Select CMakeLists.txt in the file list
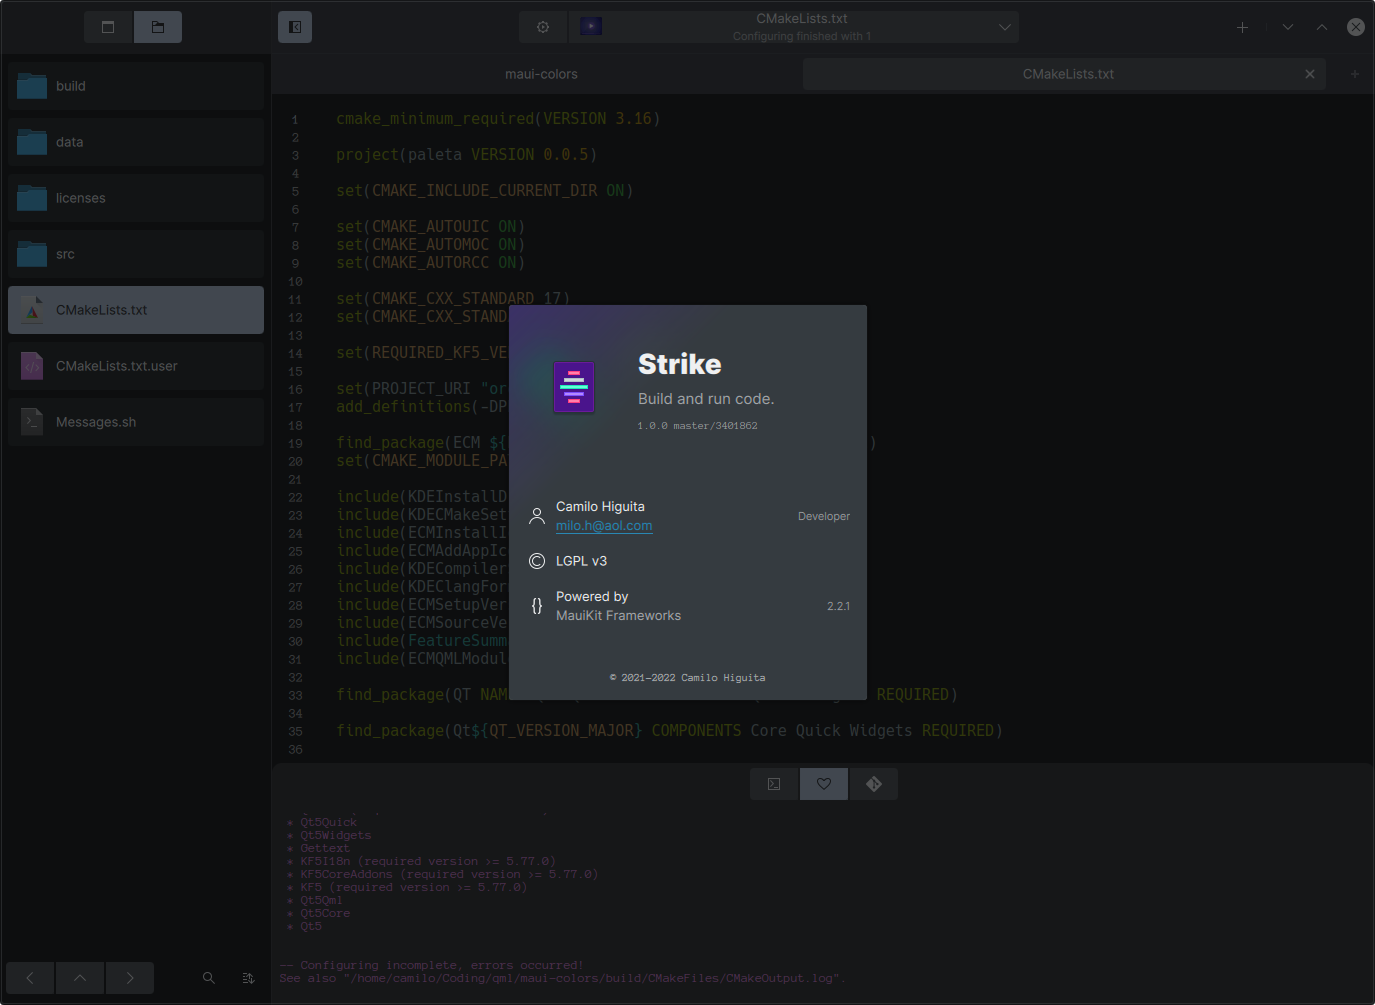The height and width of the screenshot is (1005, 1375). coord(136,310)
